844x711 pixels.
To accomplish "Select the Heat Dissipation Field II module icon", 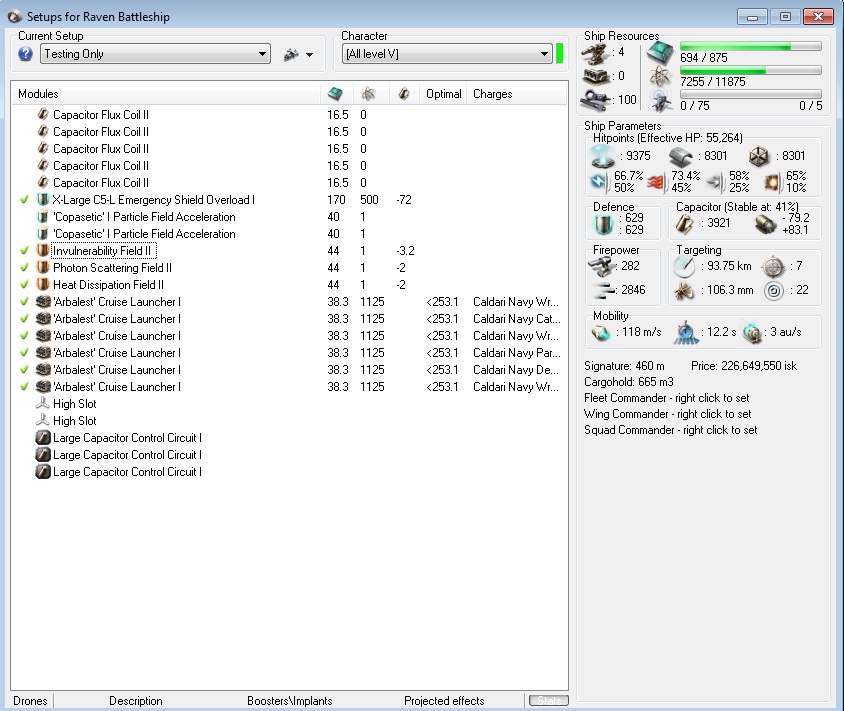I will coord(43,284).
